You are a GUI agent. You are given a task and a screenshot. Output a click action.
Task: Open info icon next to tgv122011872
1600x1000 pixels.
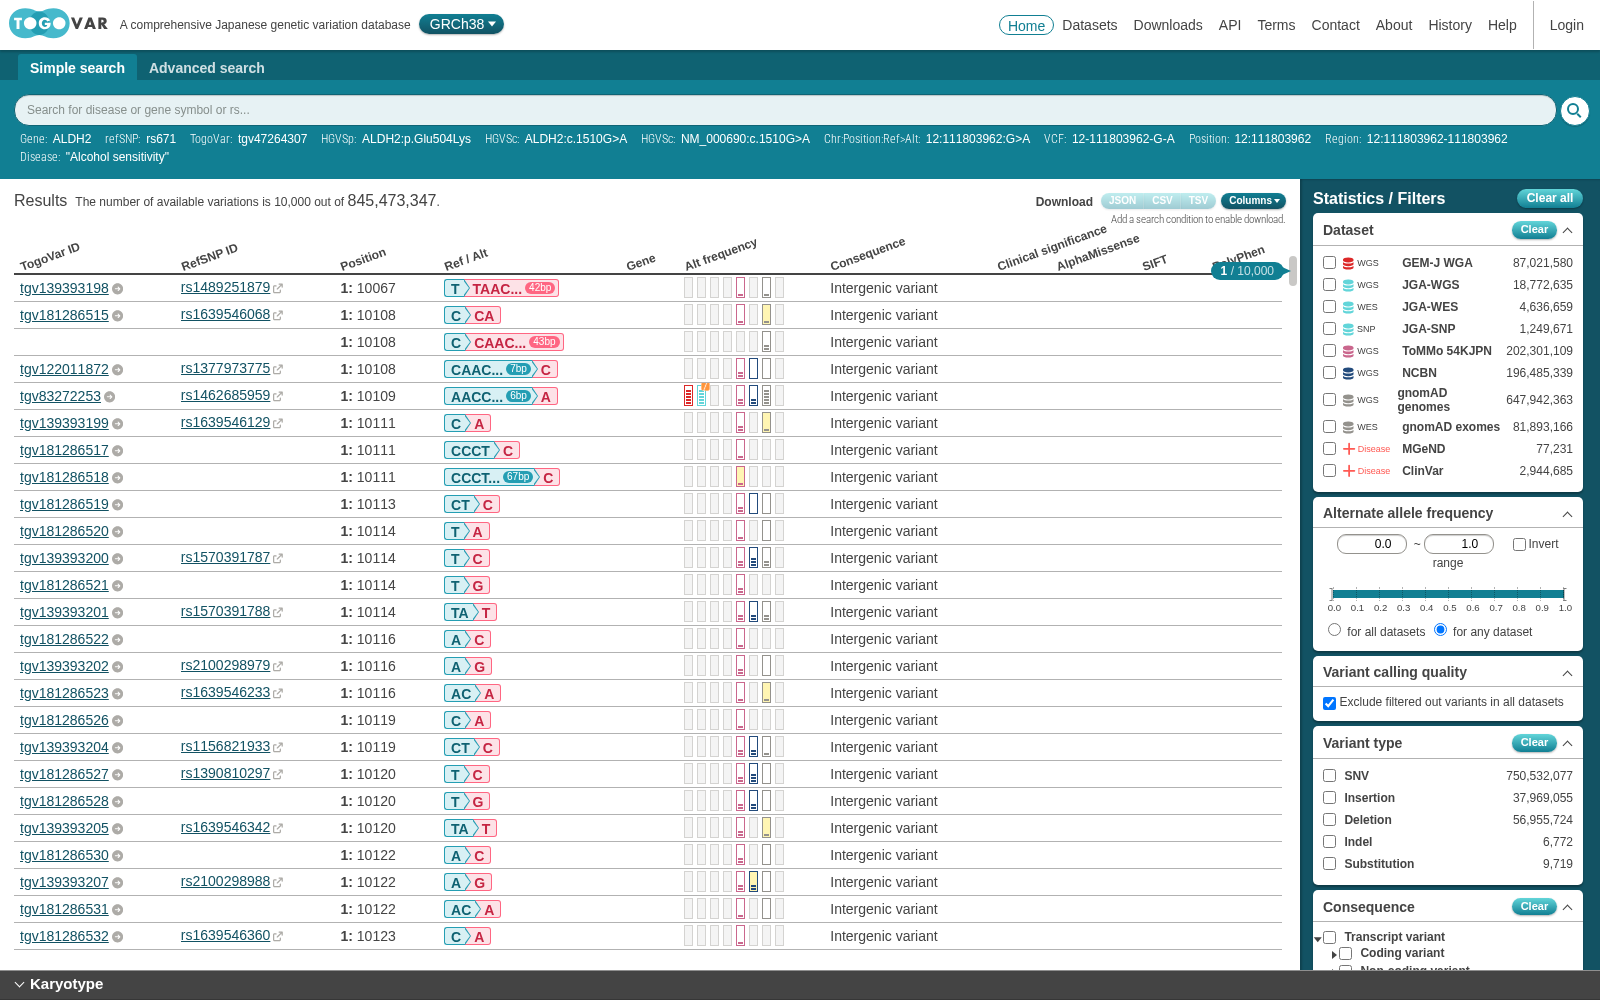[x=118, y=370]
